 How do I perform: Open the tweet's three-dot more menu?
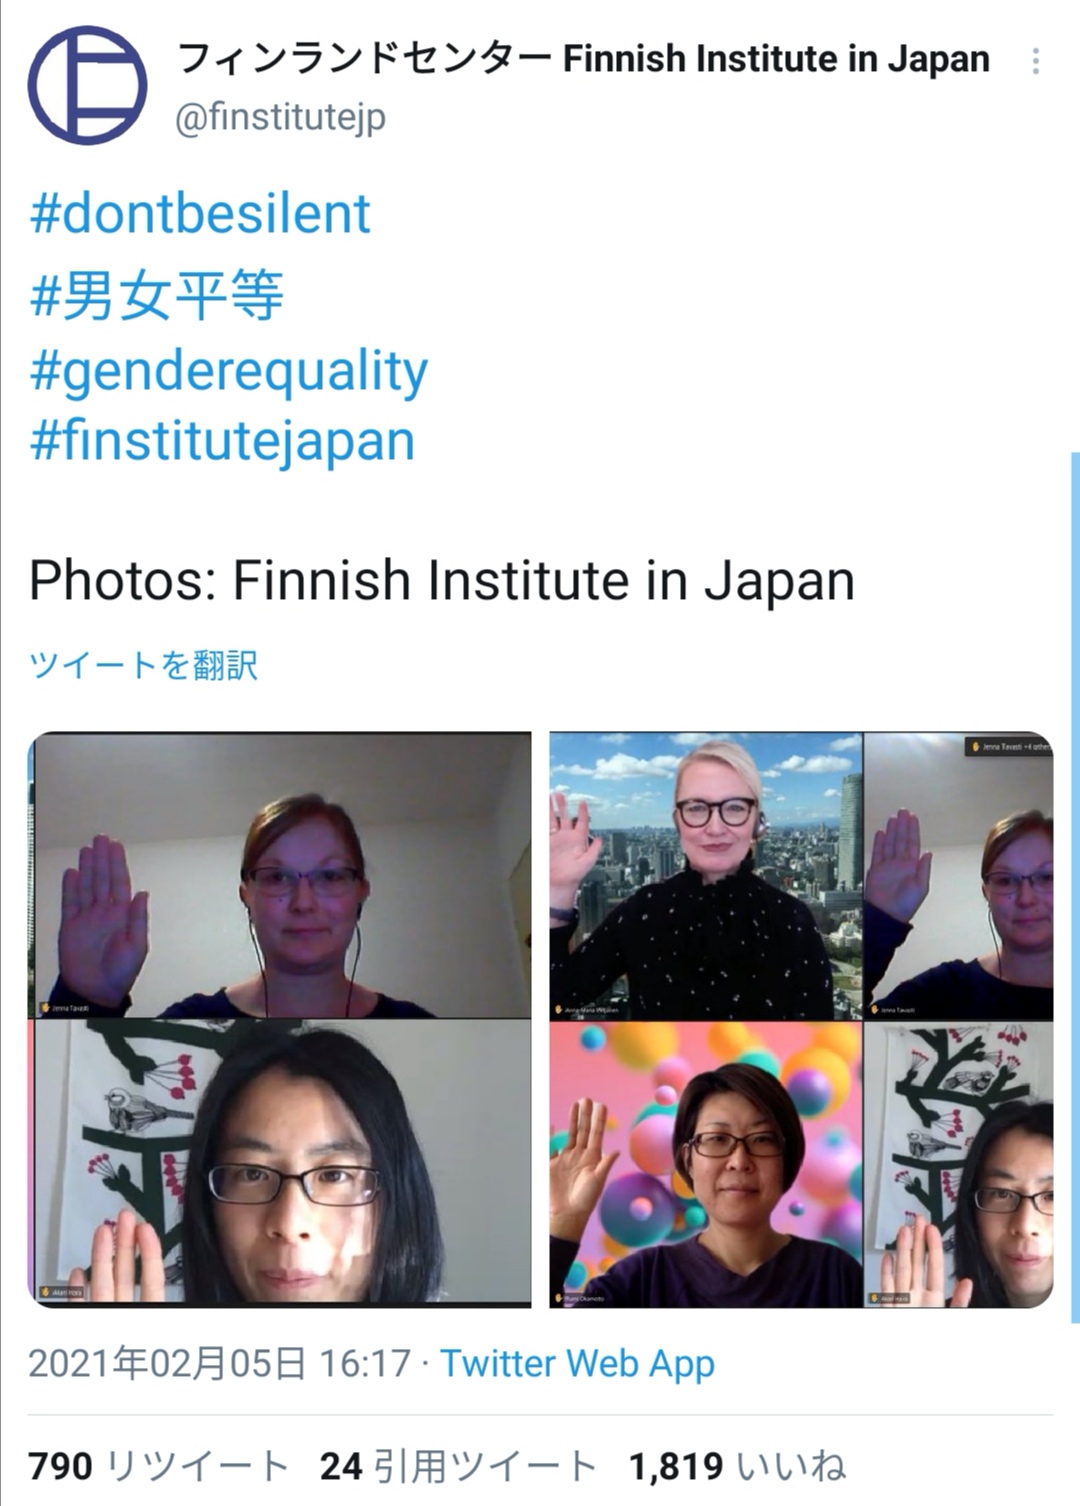click(1036, 61)
